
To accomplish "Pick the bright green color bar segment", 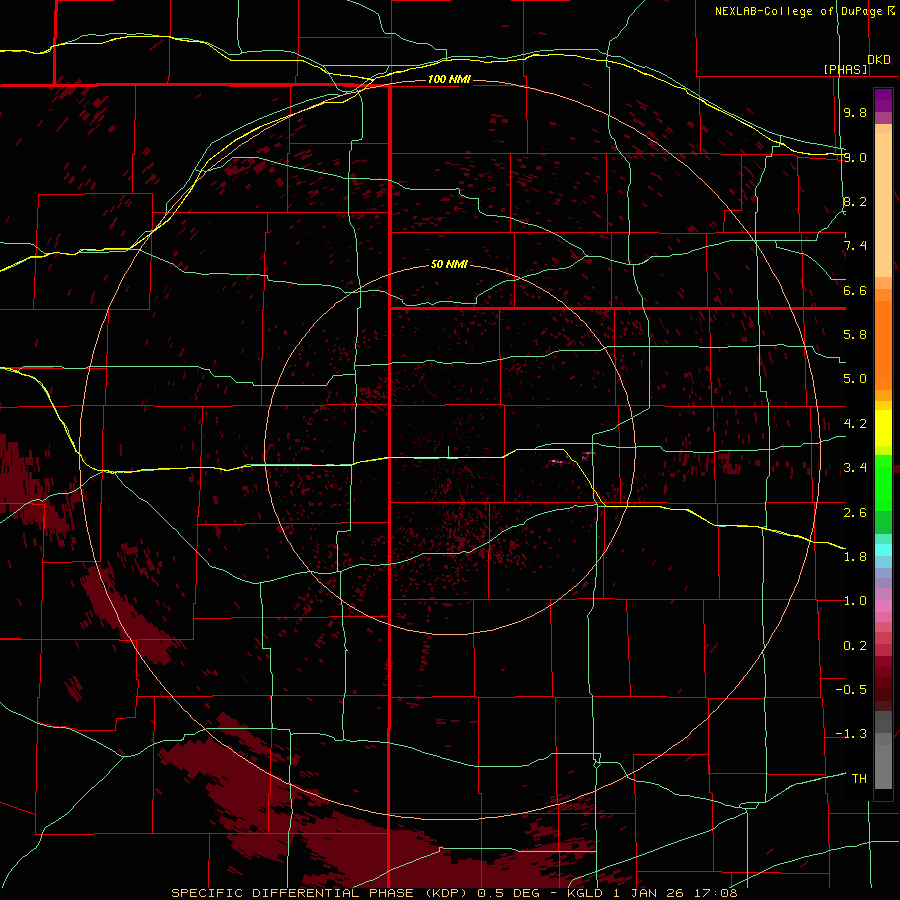I will point(883,482).
